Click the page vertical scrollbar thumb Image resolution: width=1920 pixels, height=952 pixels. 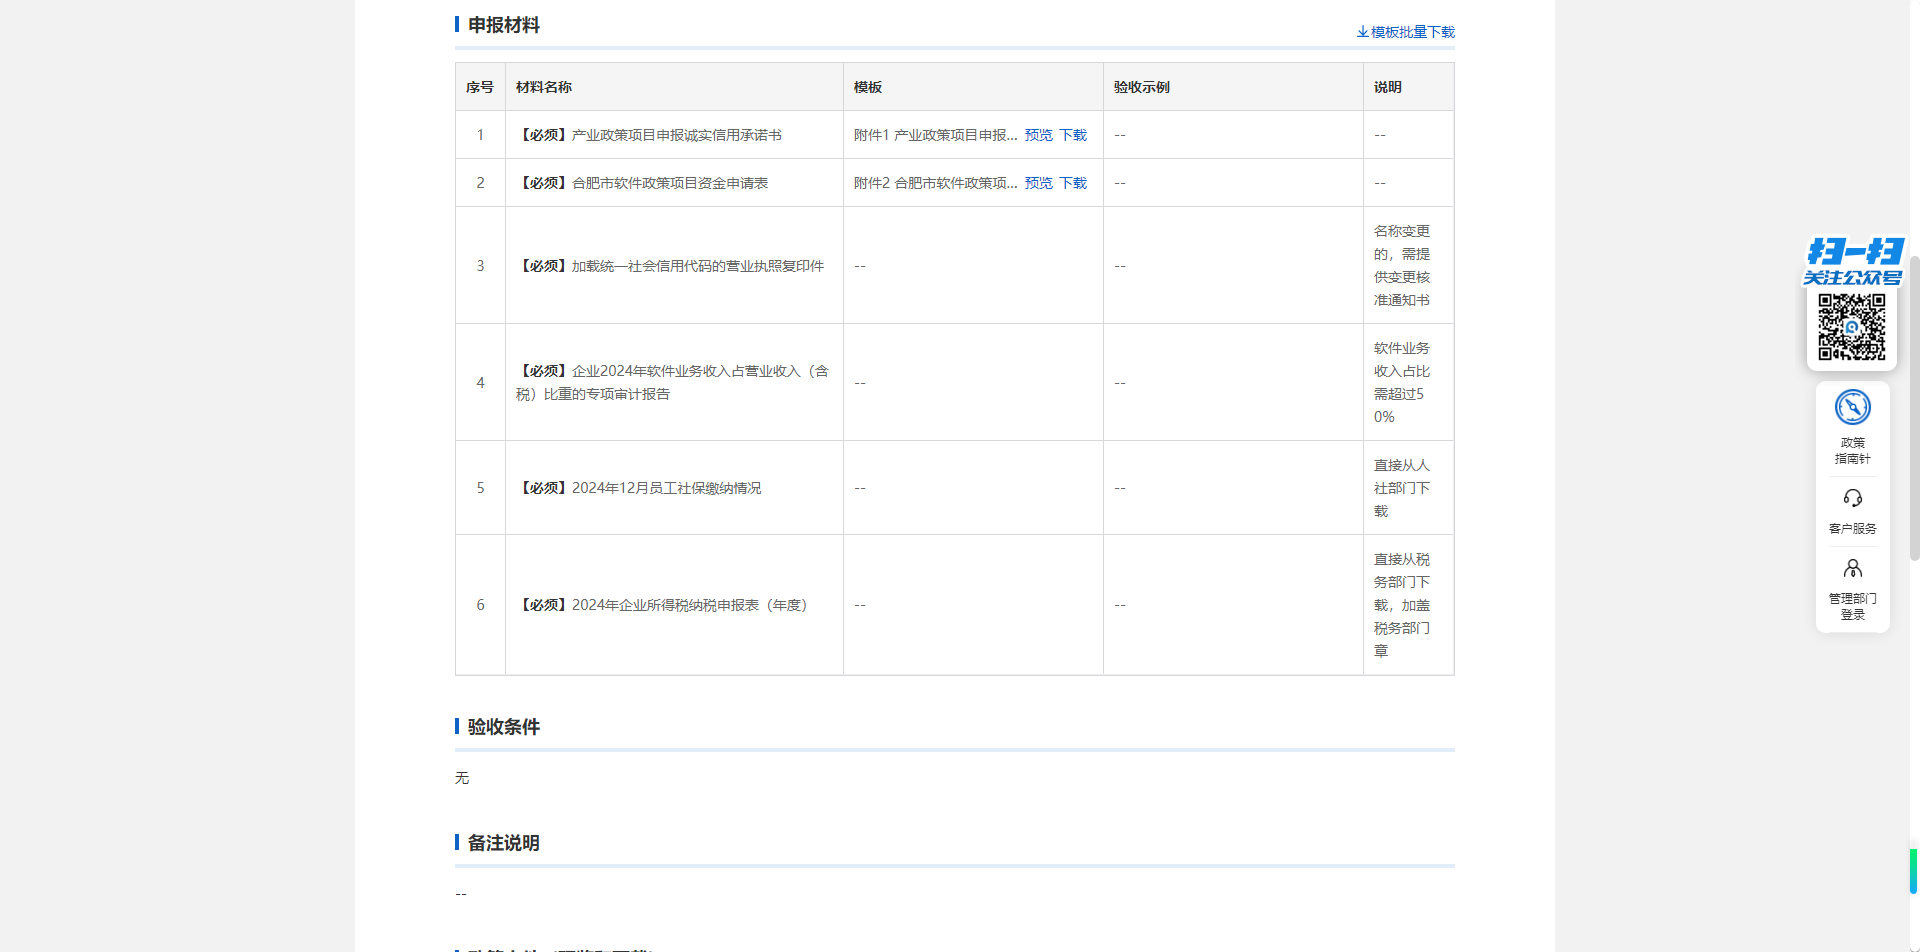[1914, 400]
